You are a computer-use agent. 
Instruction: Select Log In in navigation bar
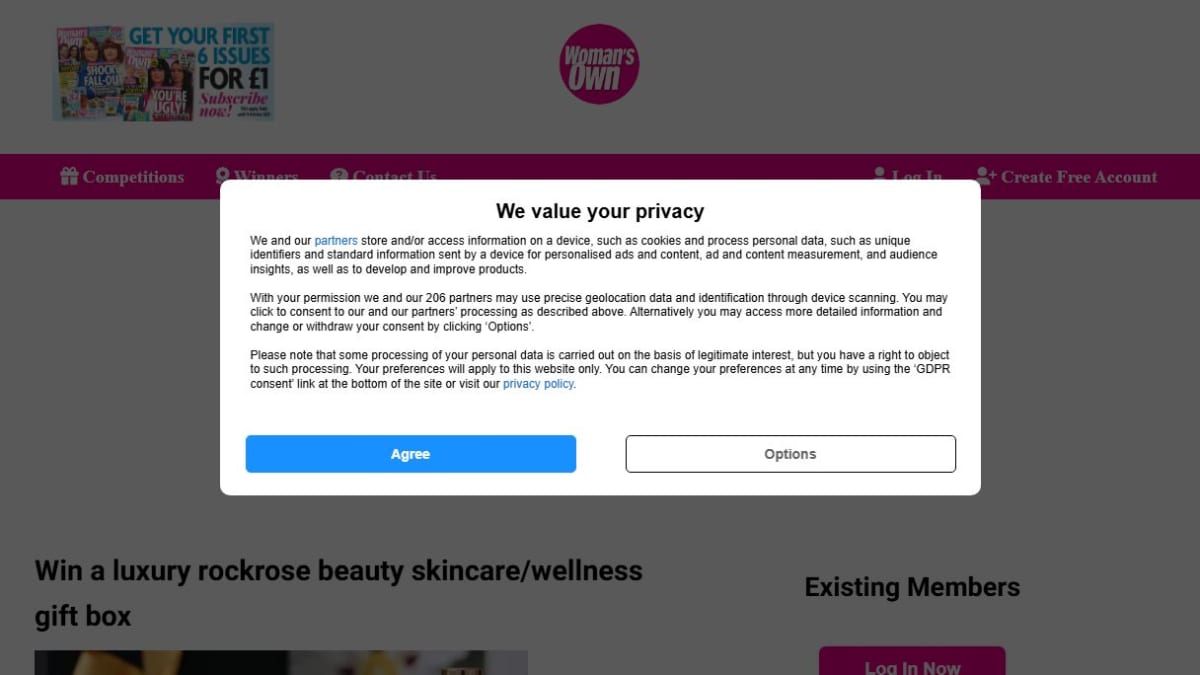tap(917, 177)
